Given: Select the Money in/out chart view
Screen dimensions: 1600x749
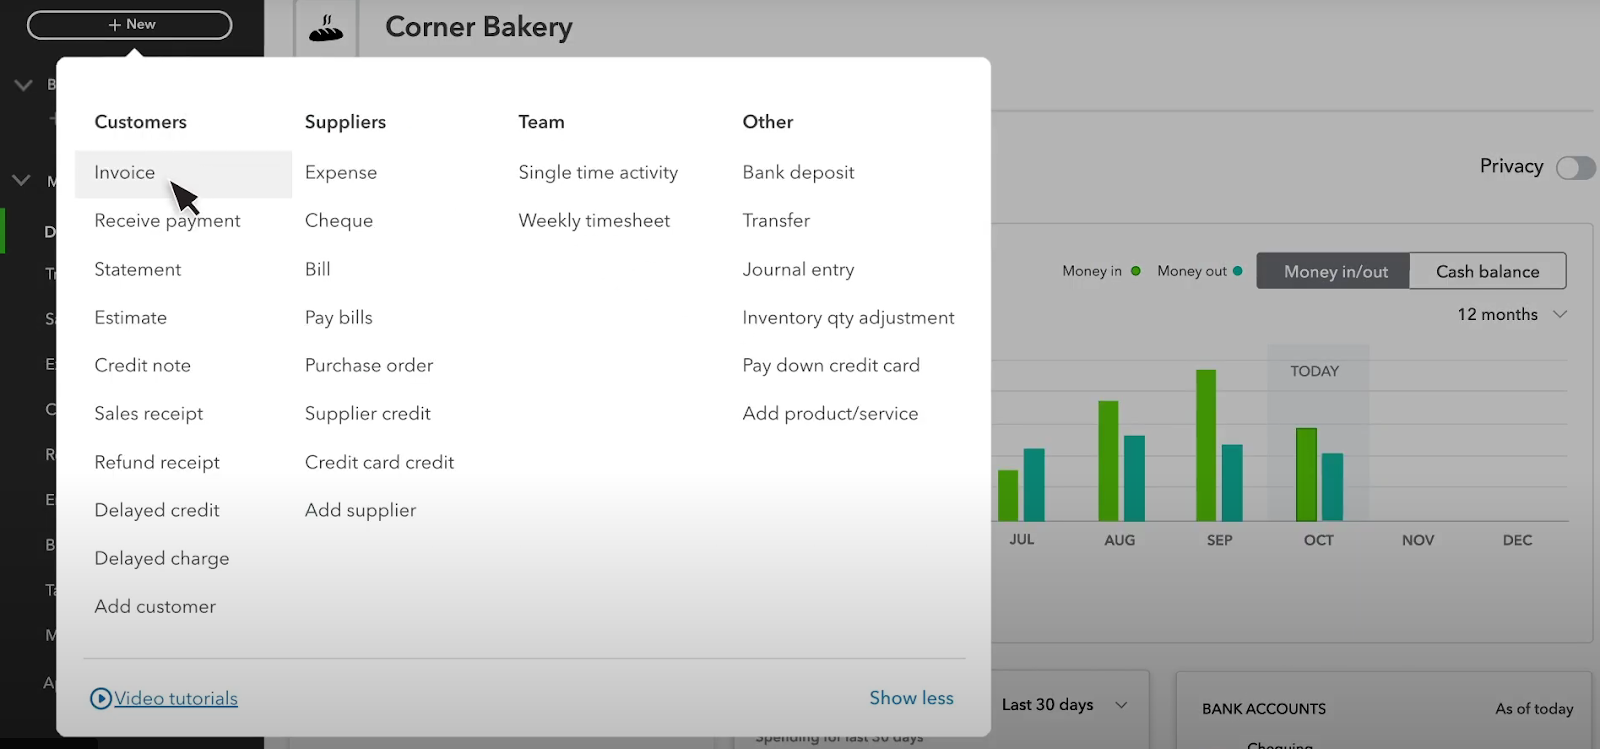Looking at the screenshot, I should click(x=1331, y=271).
